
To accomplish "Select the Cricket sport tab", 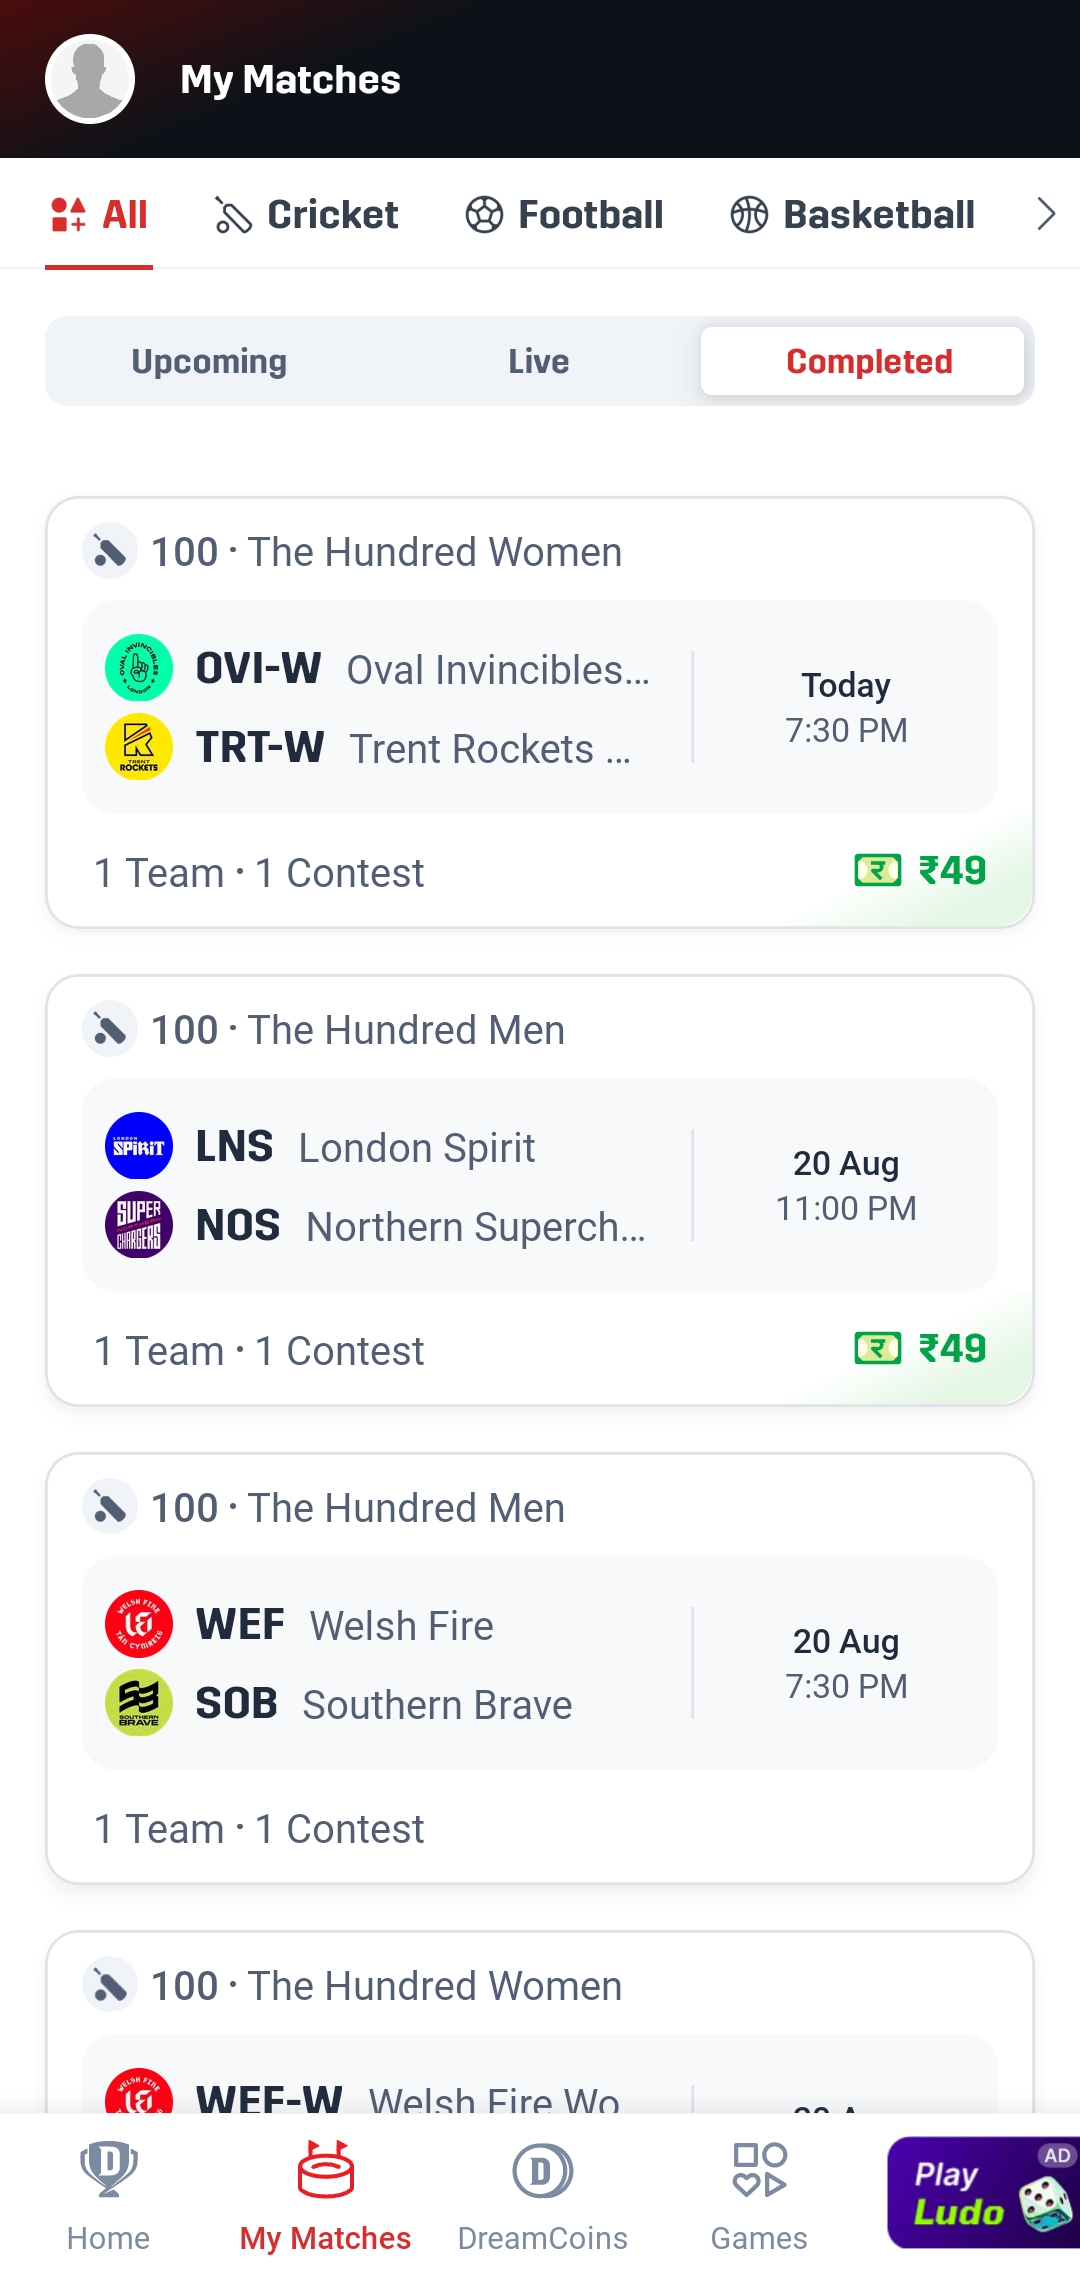I will click(x=307, y=215).
